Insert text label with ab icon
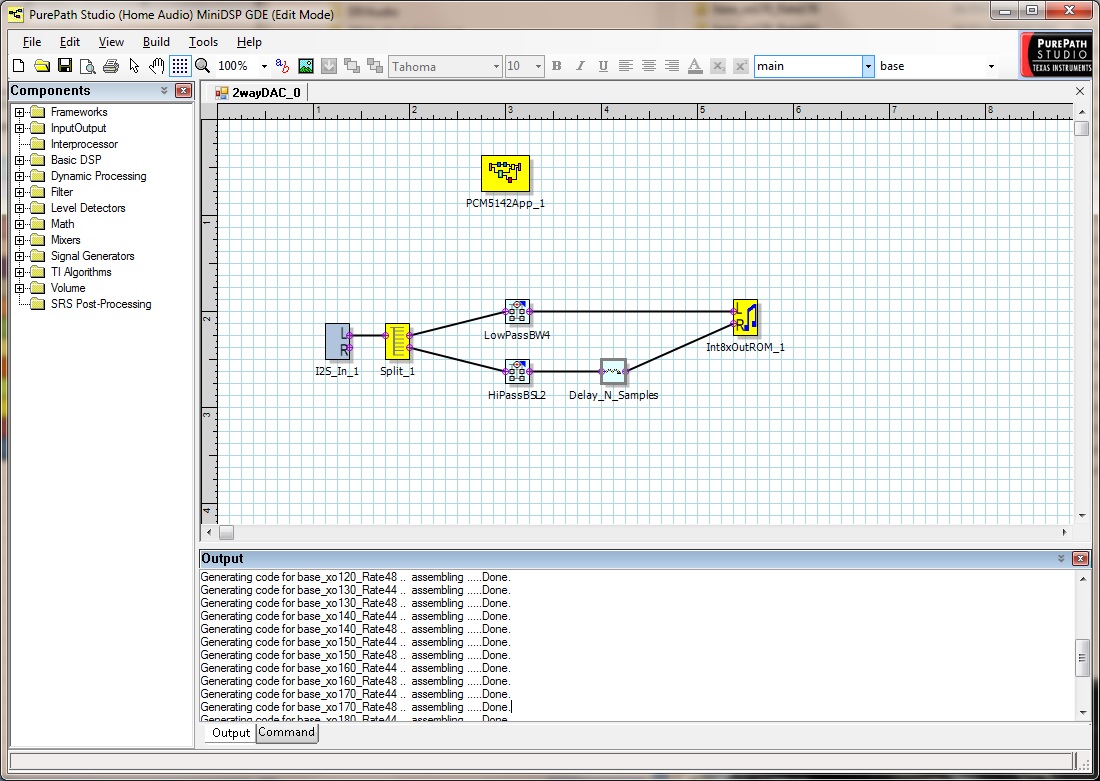Image resolution: width=1100 pixels, height=781 pixels. 283,66
